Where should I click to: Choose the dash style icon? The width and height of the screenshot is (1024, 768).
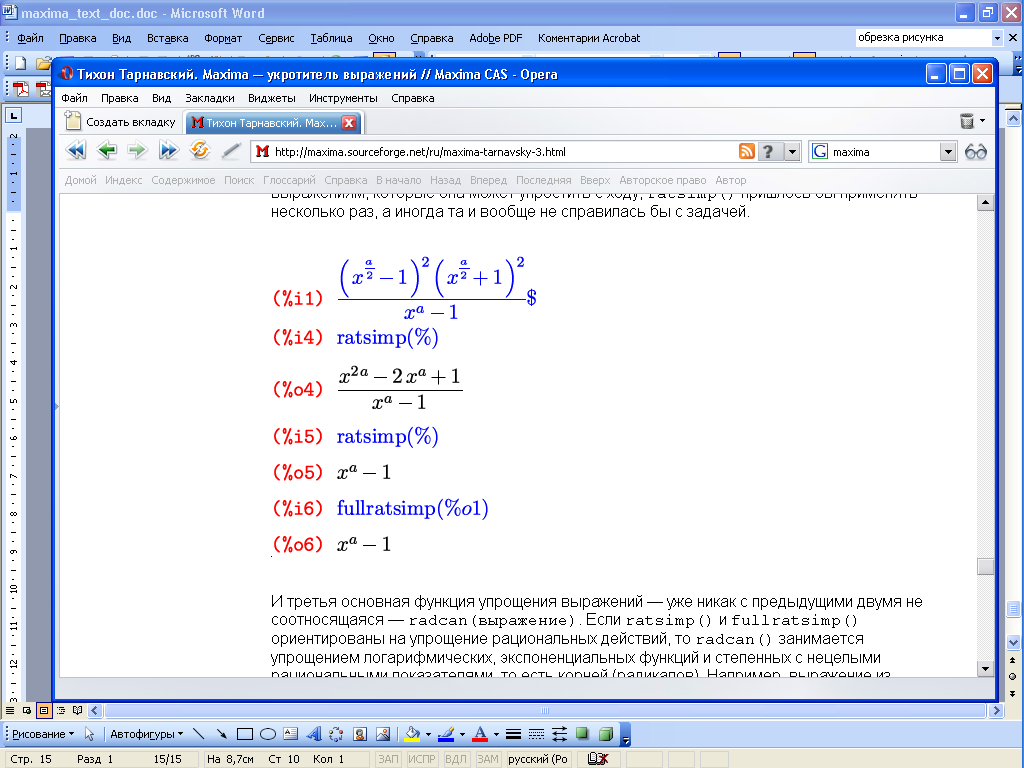click(536, 734)
